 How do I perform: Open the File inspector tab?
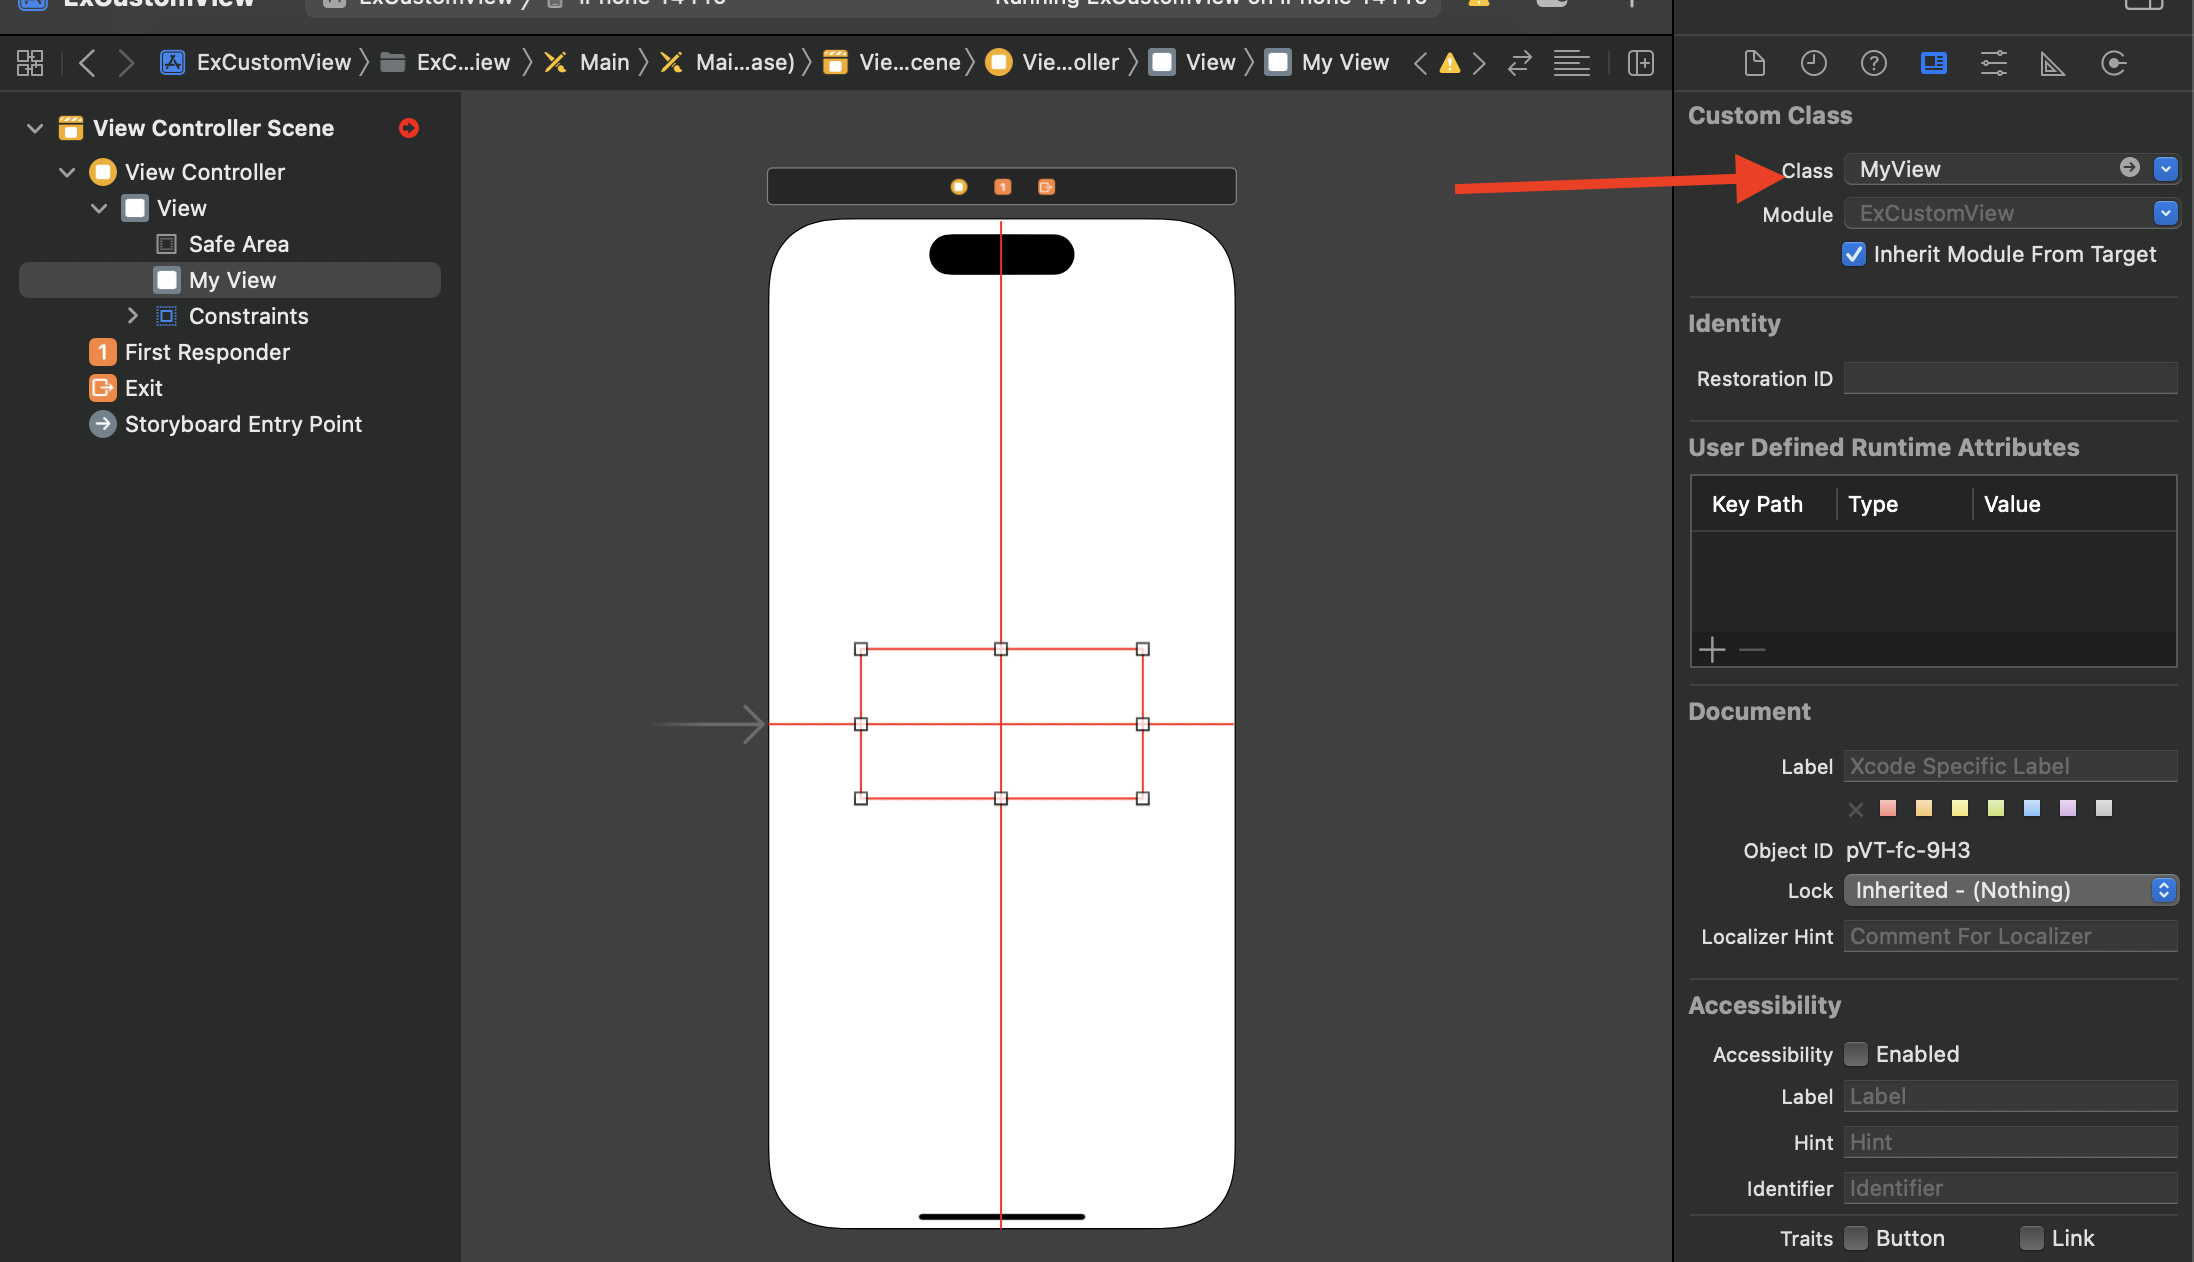tap(1754, 63)
